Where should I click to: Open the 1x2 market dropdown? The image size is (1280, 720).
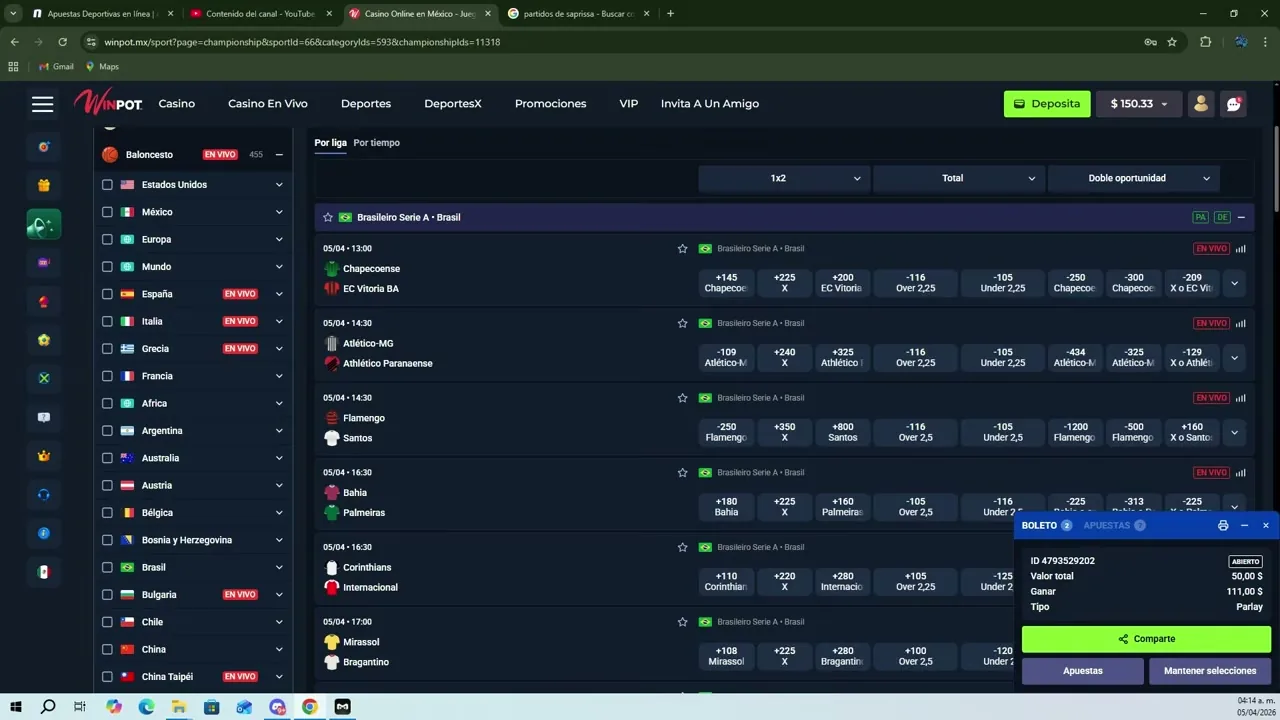tap(783, 178)
